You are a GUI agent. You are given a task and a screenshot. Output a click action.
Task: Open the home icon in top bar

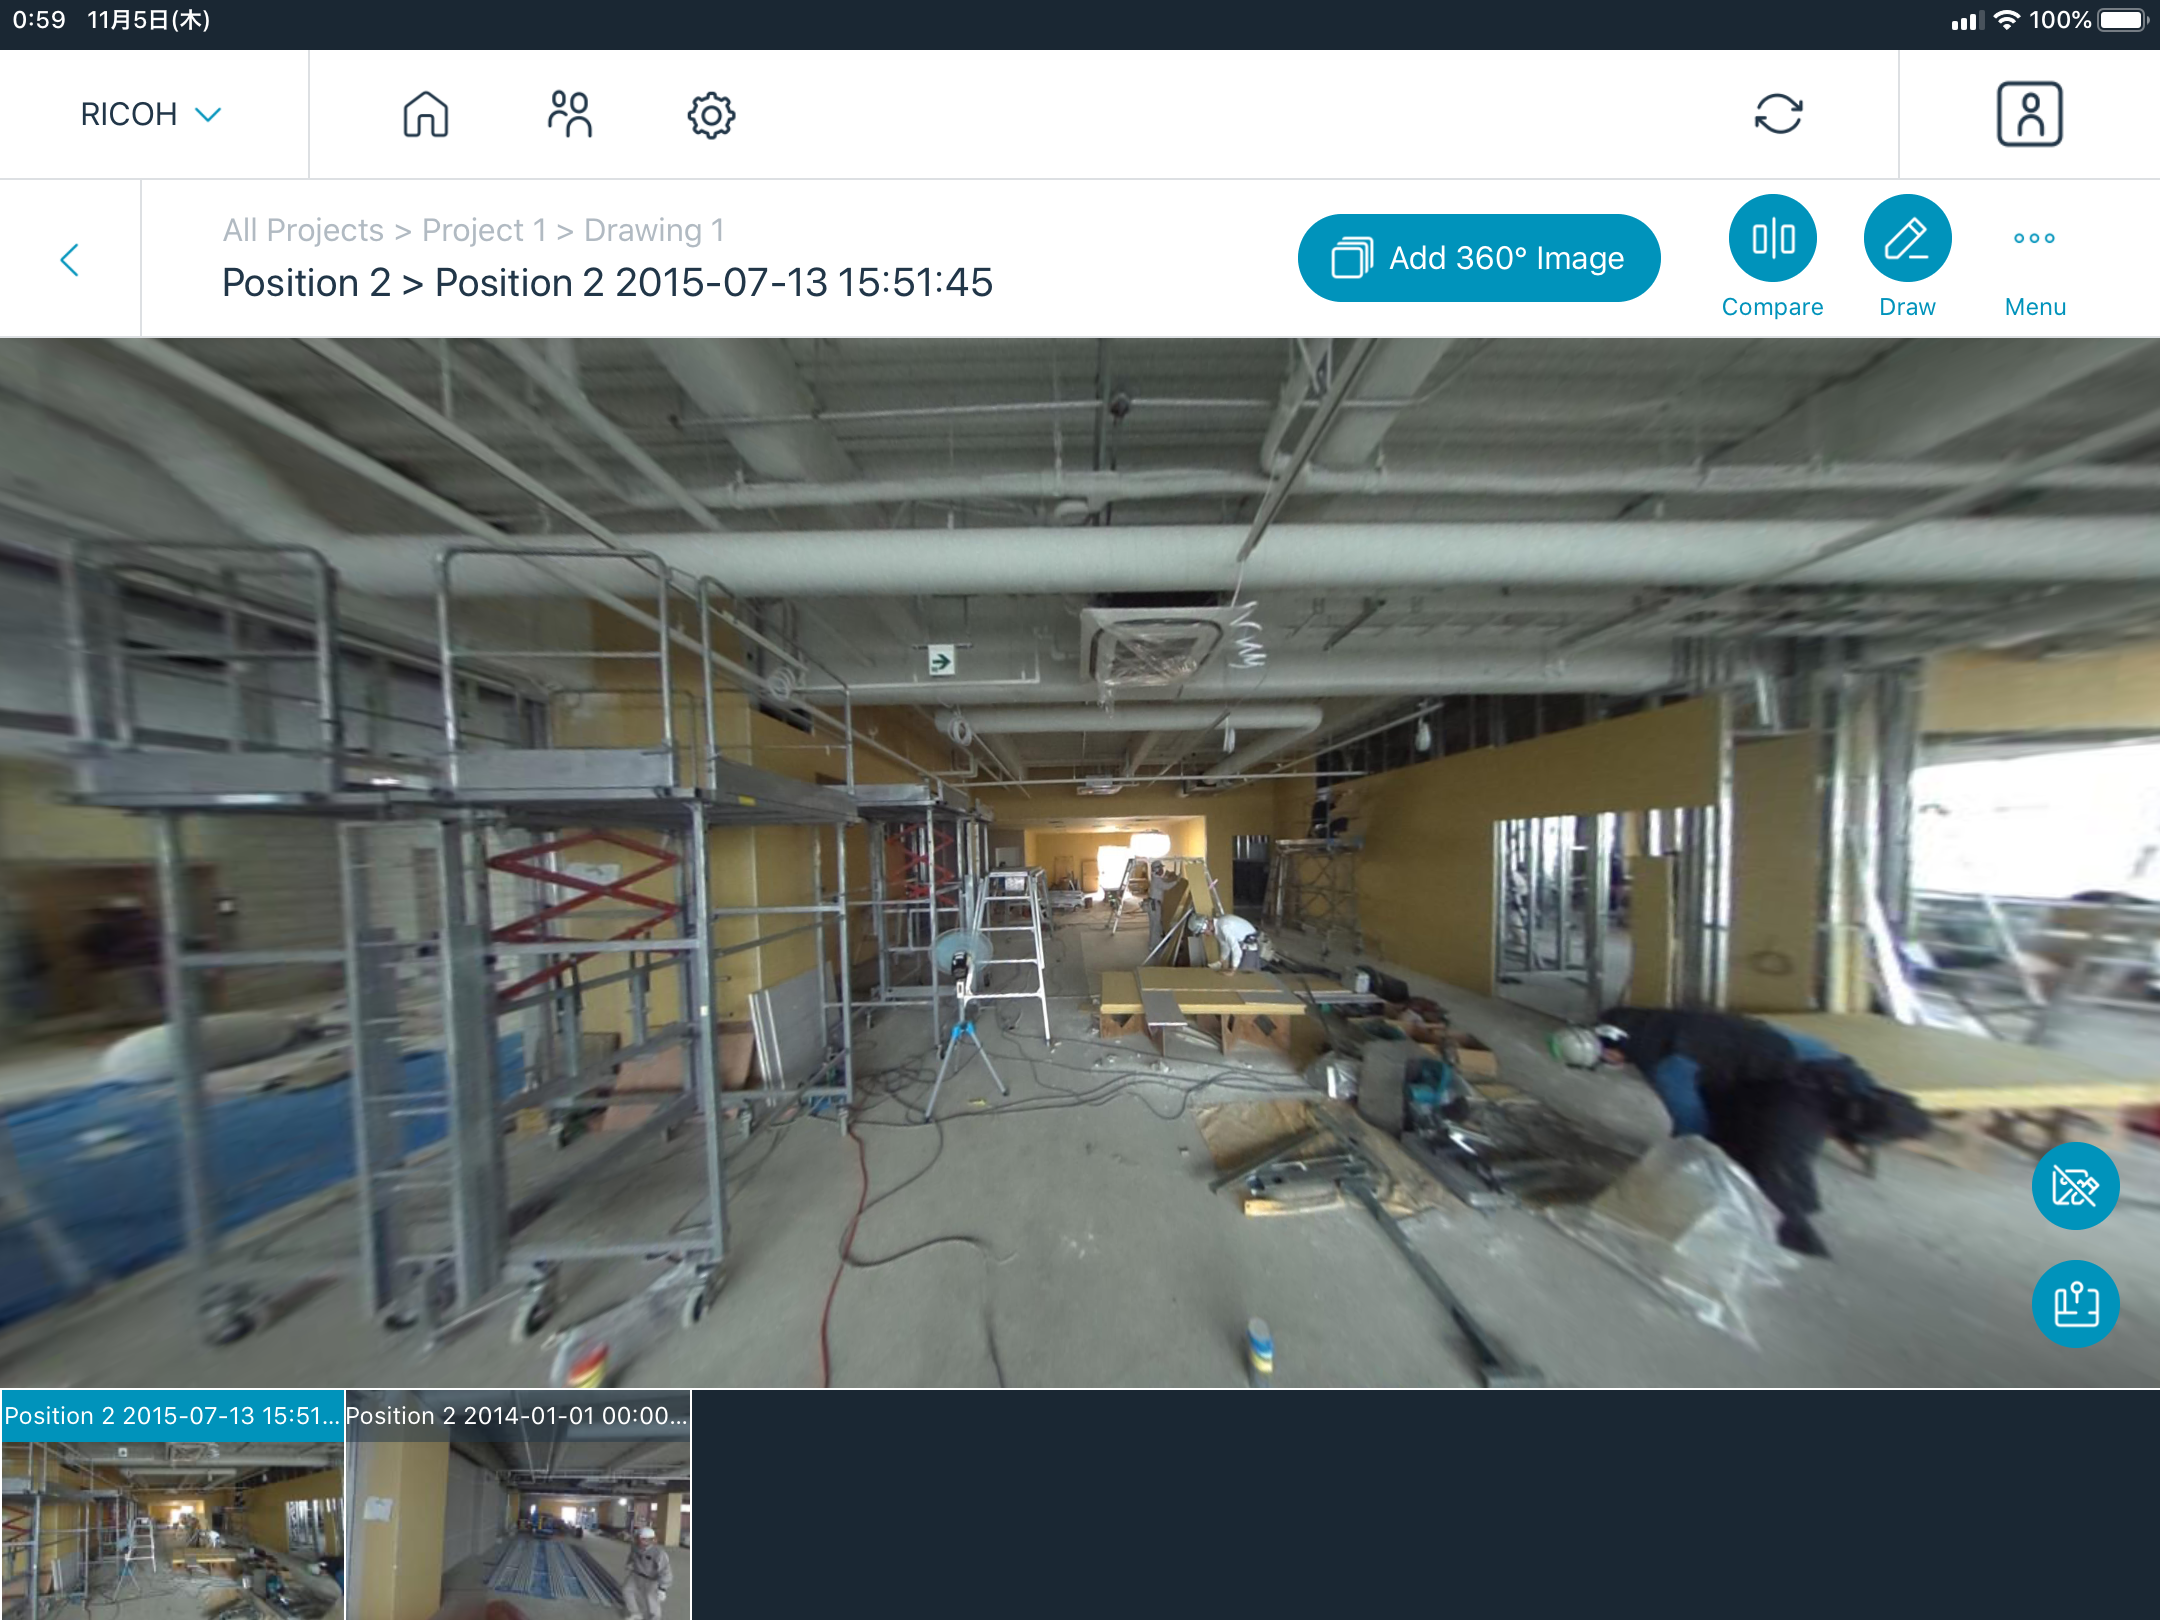pyautogui.click(x=425, y=114)
